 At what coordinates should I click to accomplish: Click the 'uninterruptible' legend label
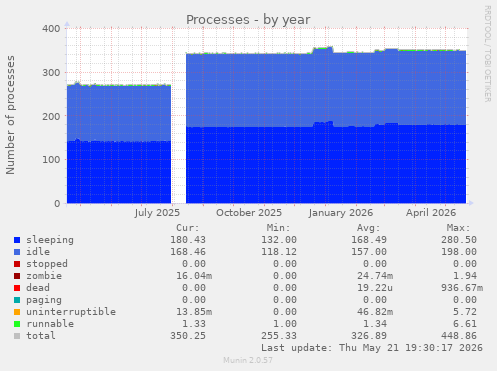tap(71, 312)
